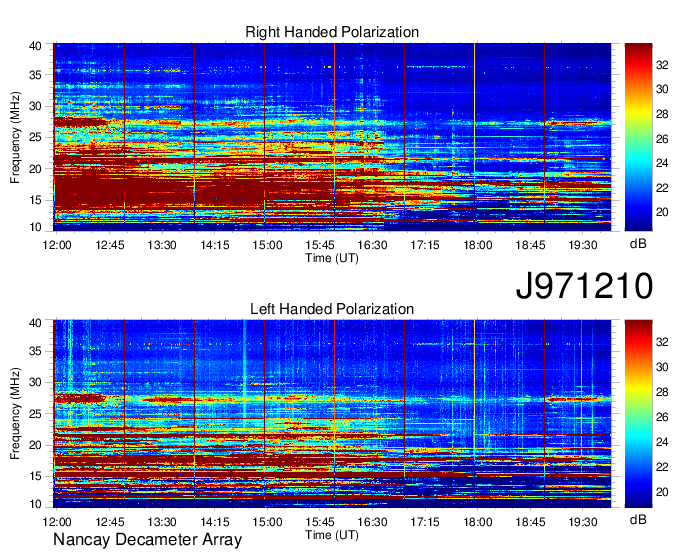Click the 15:00 time tick of lower plot
The height and width of the screenshot is (552, 680).
pyautogui.click(x=268, y=522)
